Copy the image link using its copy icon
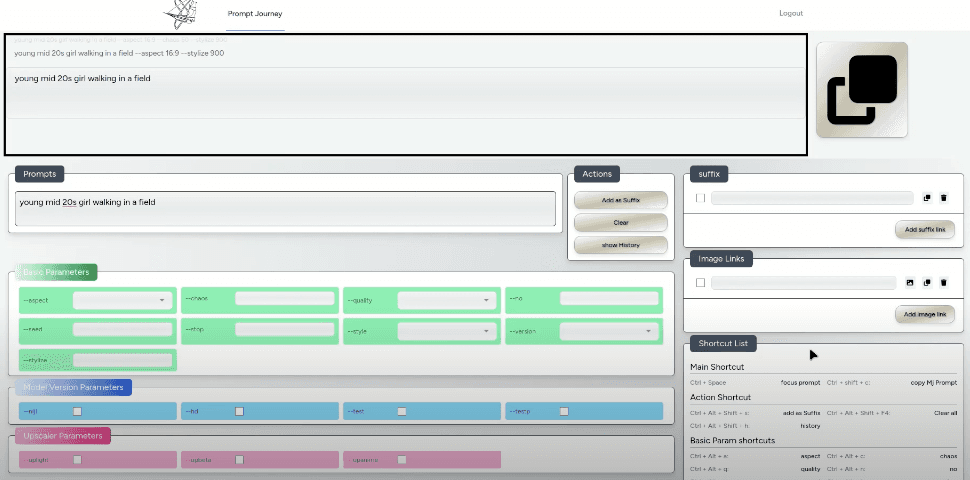Screen dimensions: 970x480 coord(927,283)
